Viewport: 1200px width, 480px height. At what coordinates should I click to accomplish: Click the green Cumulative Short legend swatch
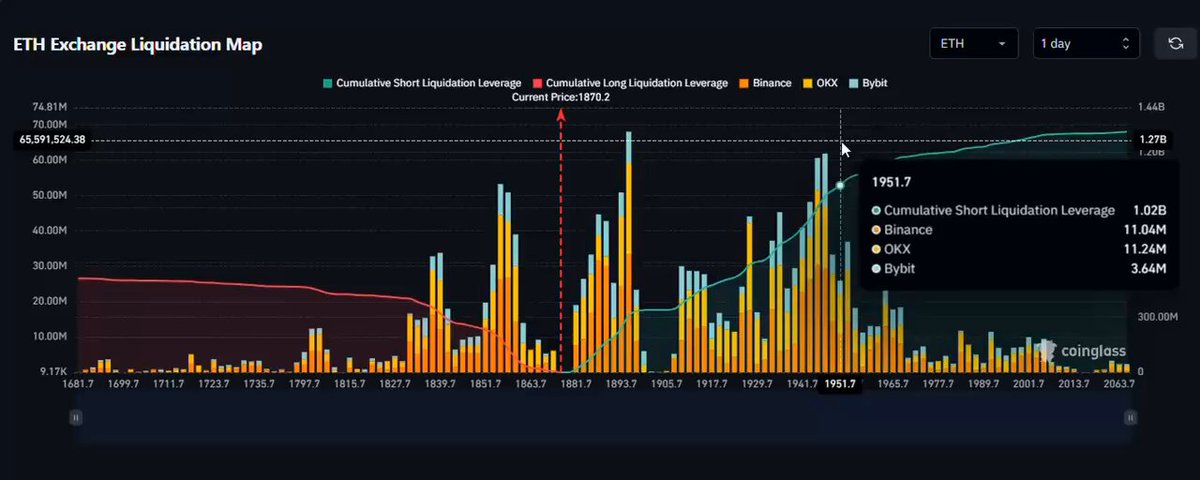(326, 83)
